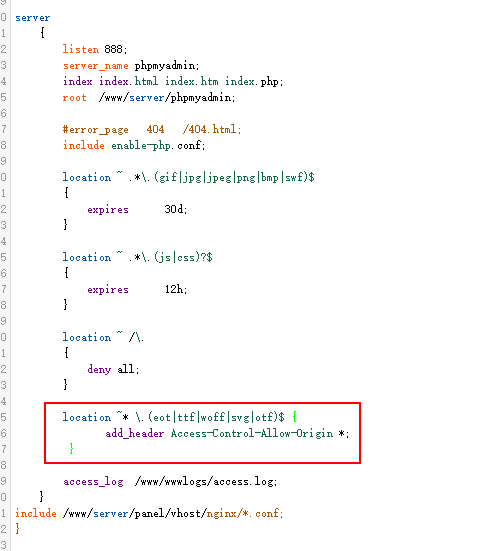Click 'index.php;' in the index line
The height and width of the screenshot is (551, 477).
(254, 82)
